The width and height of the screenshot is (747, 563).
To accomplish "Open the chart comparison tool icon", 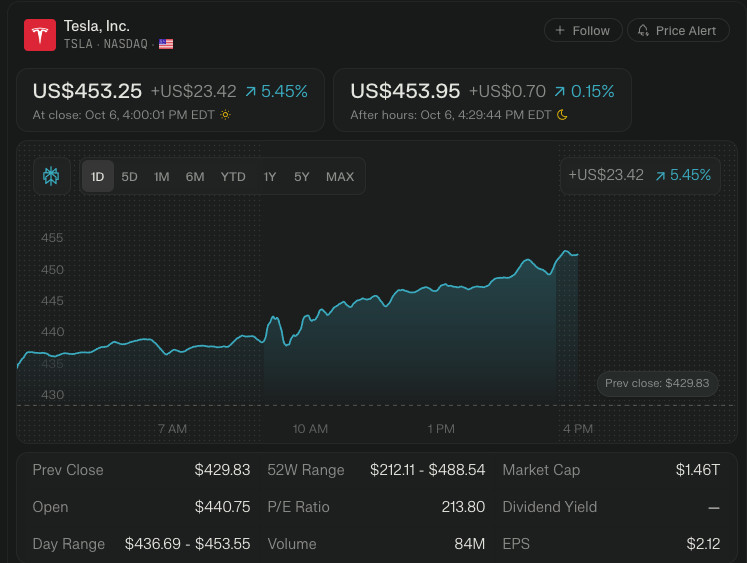I will pyautogui.click(x=51, y=177).
